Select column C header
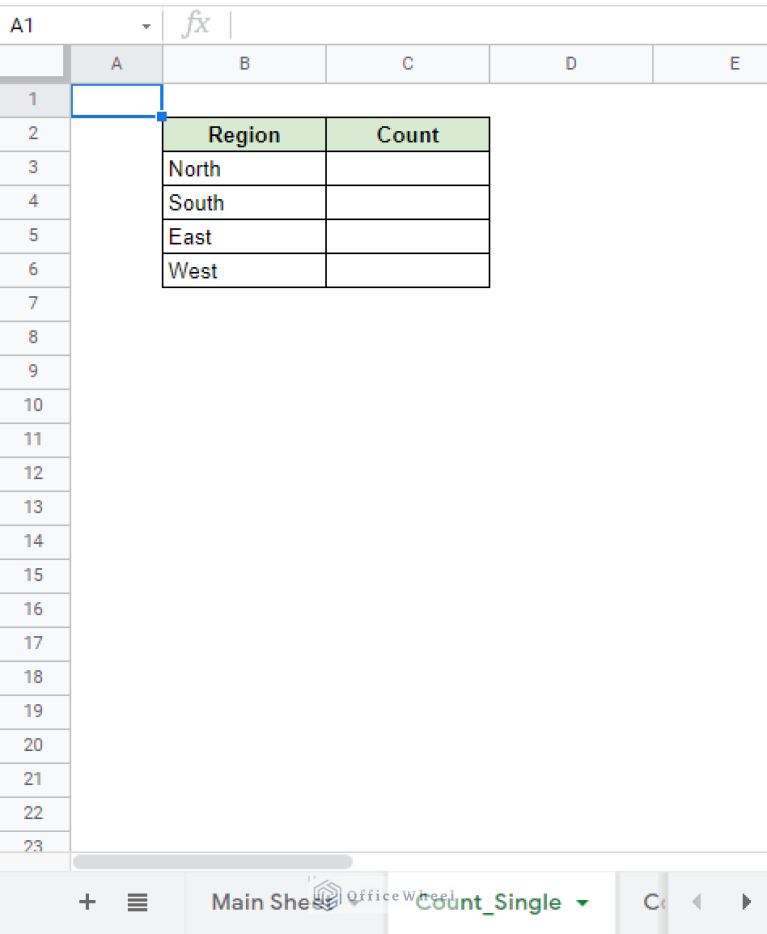 pyautogui.click(x=407, y=63)
